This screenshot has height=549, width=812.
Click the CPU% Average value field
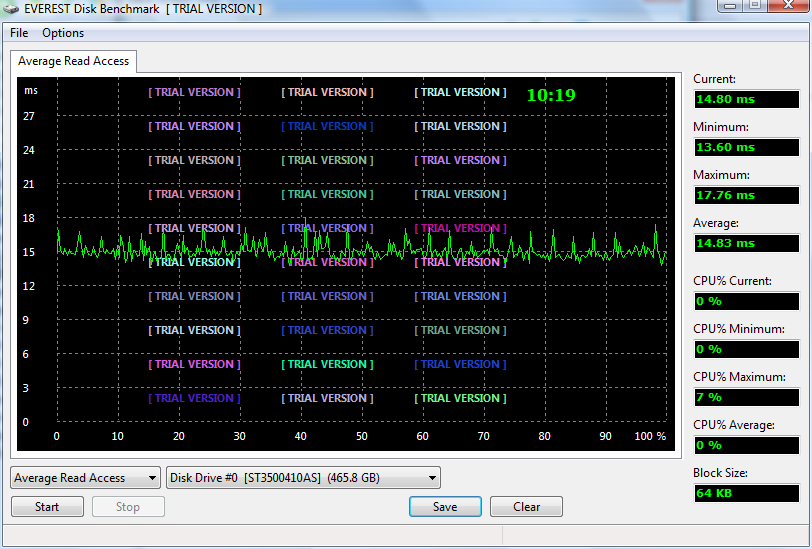[x=746, y=445]
